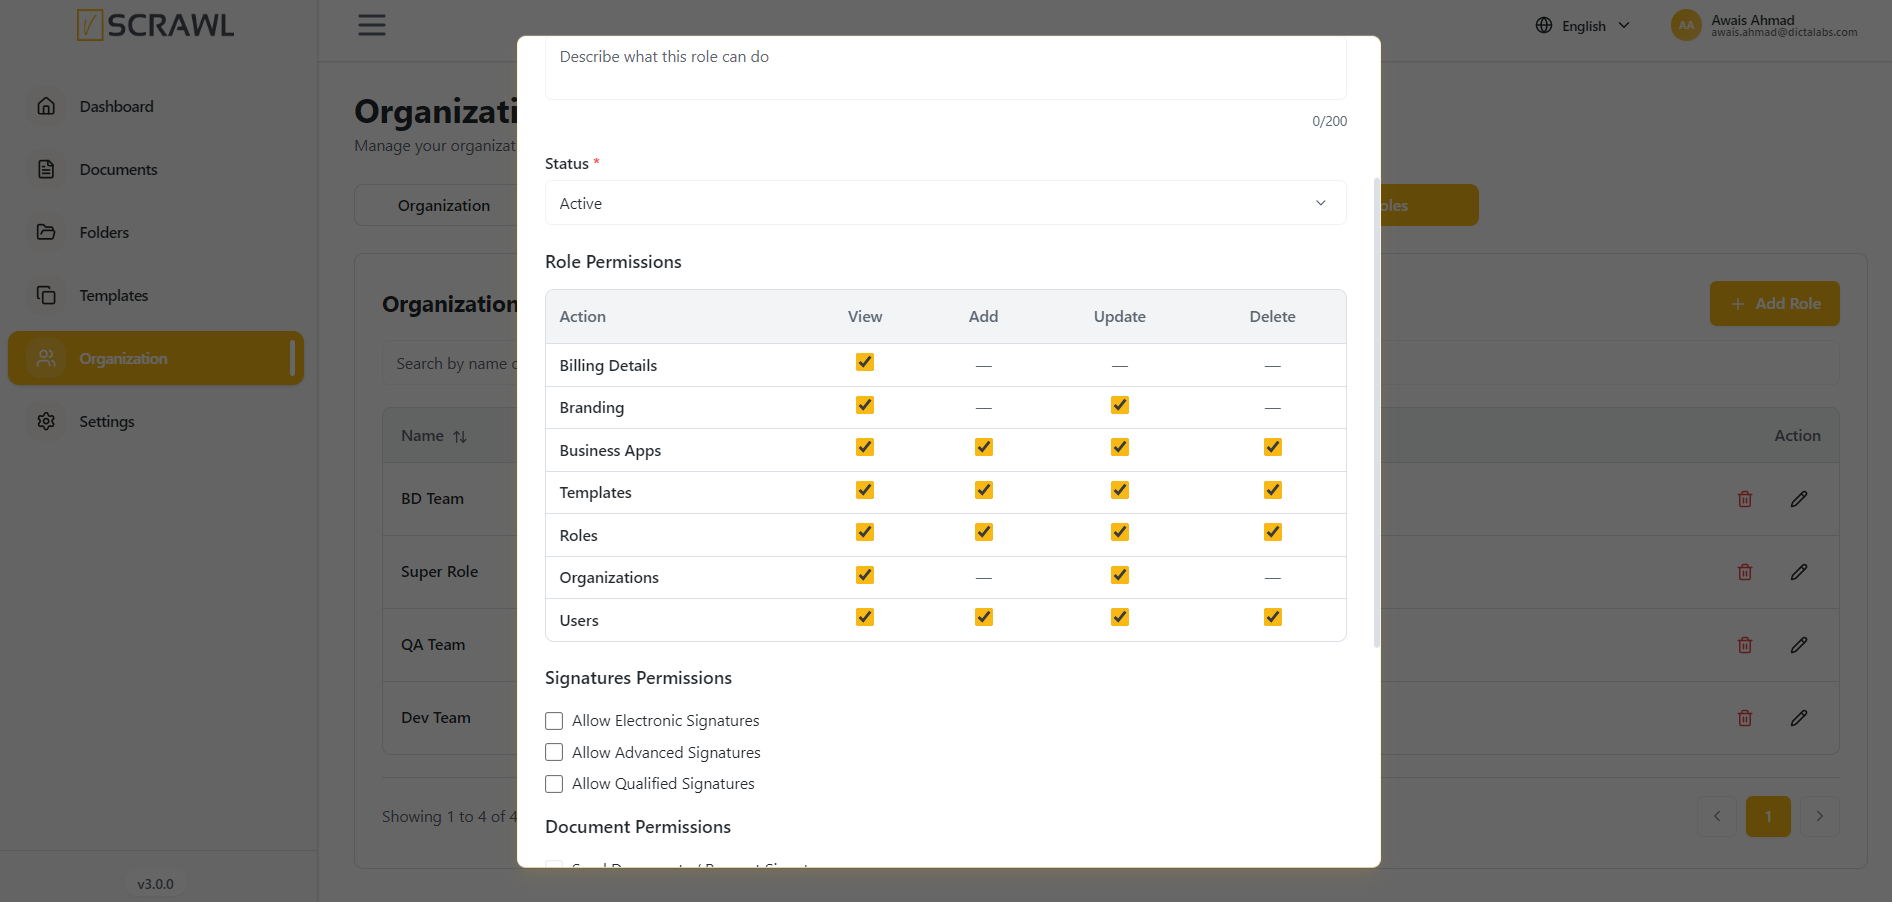
Task: Check Allow Qualified Signatures
Action: [x=554, y=784]
